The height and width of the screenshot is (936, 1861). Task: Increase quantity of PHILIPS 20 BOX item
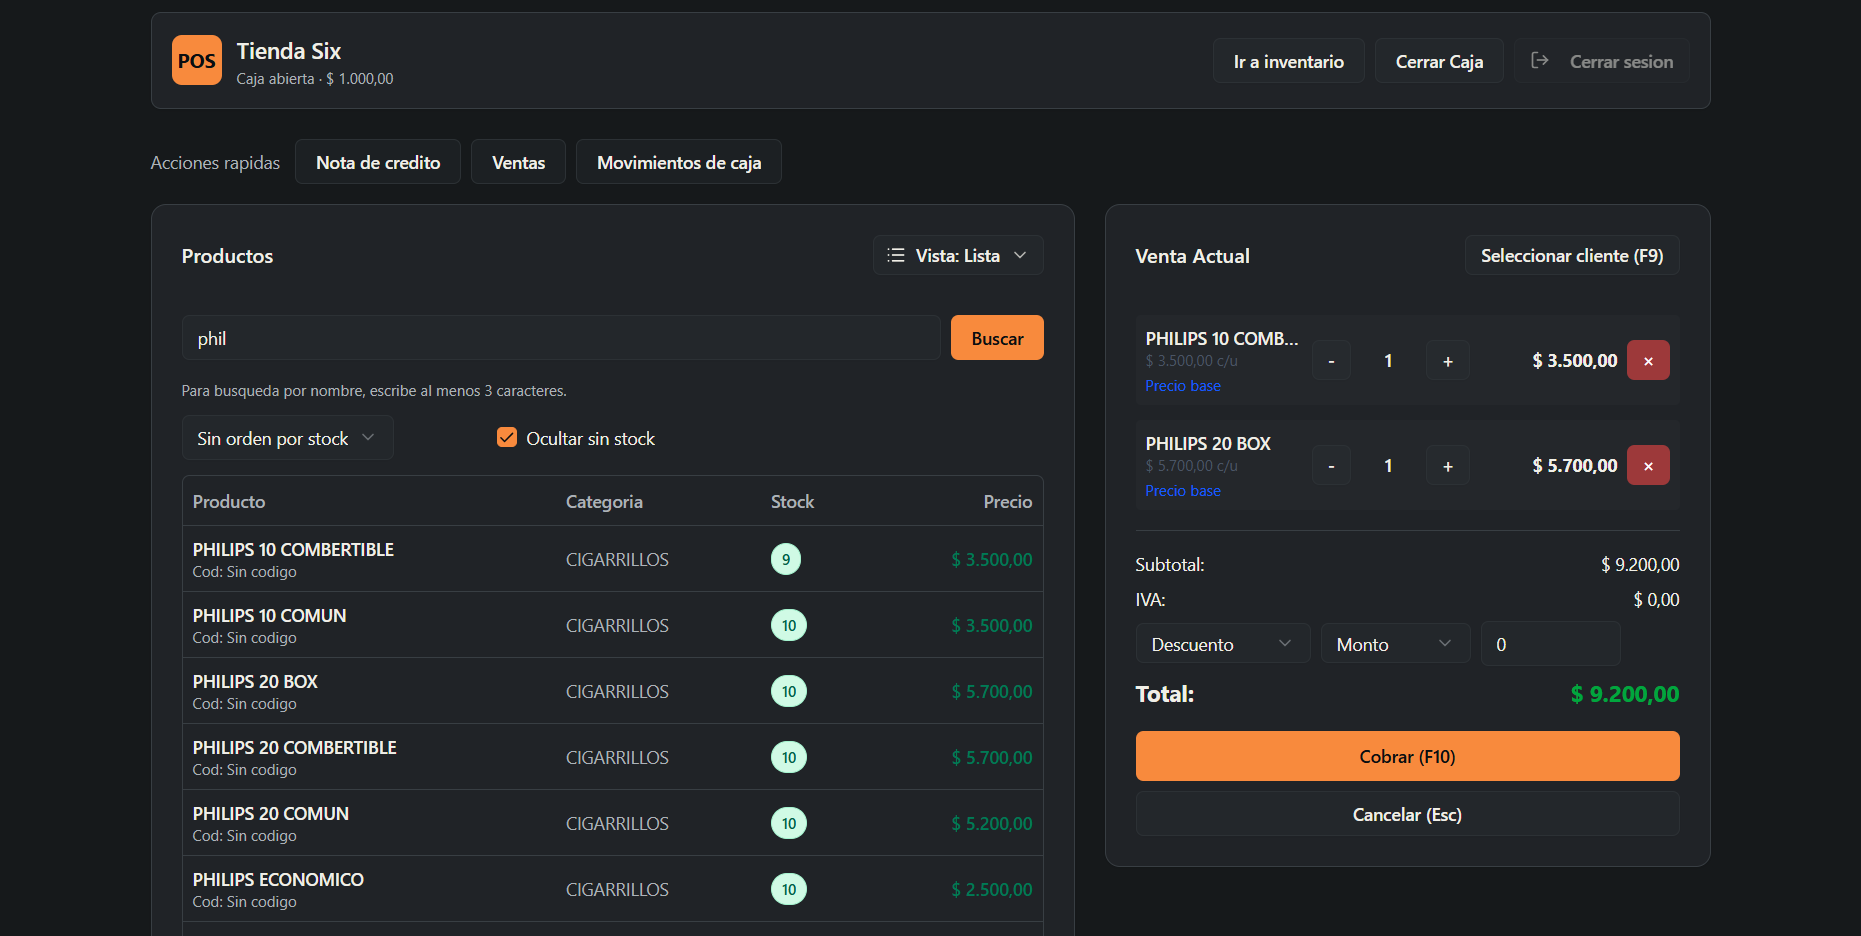[x=1447, y=465]
